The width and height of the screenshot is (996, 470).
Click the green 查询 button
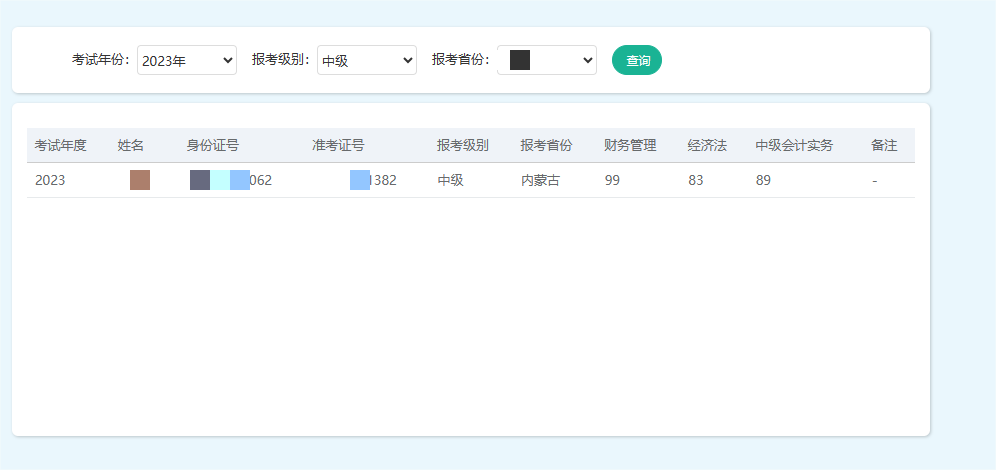tap(637, 61)
